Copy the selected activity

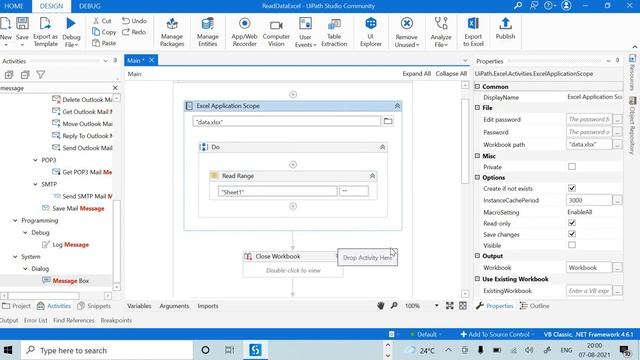[x=104, y=32]
